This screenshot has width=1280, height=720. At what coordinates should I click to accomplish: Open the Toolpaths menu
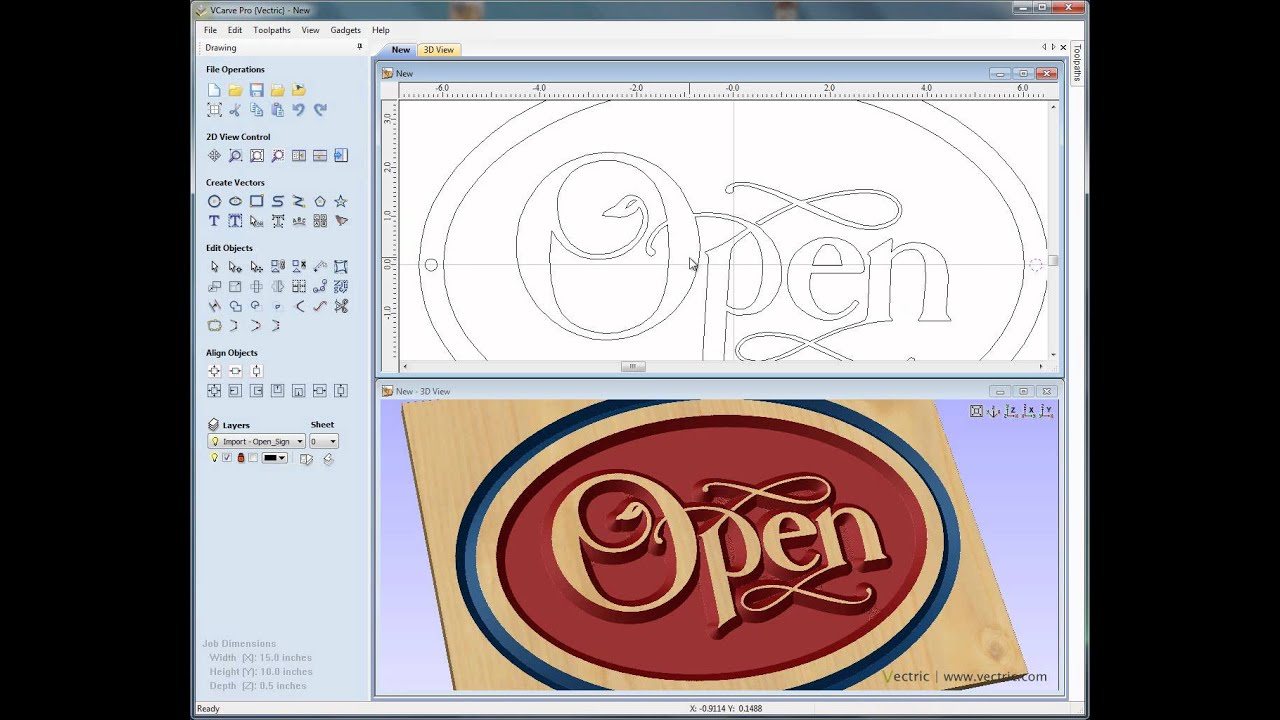tap(271, 30)
